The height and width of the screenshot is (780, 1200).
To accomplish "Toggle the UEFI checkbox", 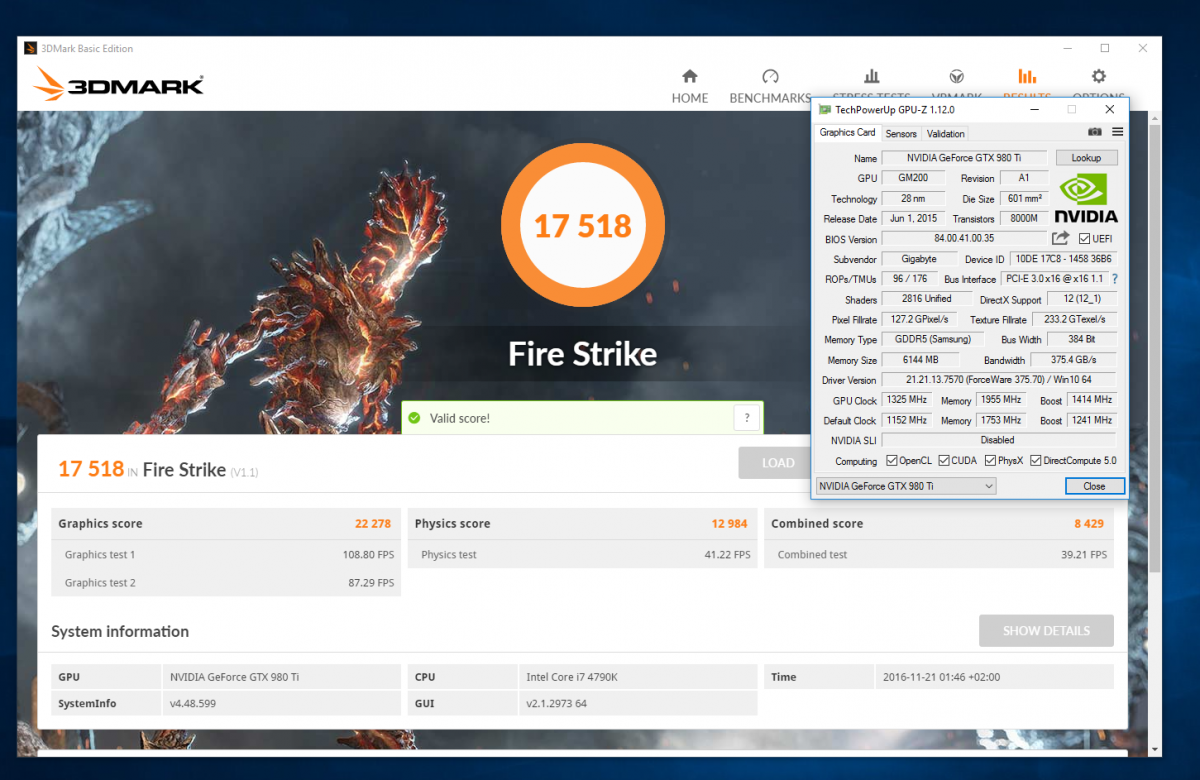I will 1085,239.
